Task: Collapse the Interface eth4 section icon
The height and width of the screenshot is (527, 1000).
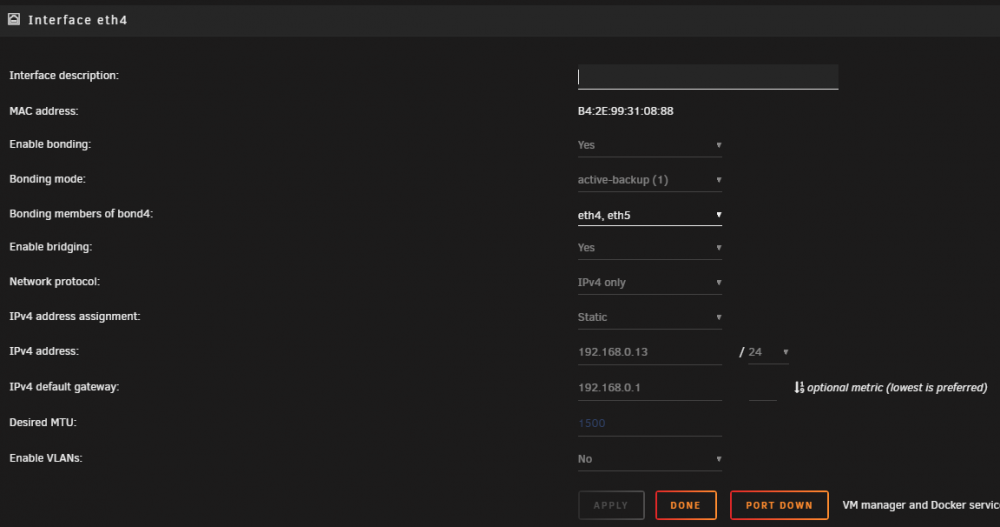Action: pos(13,19)
